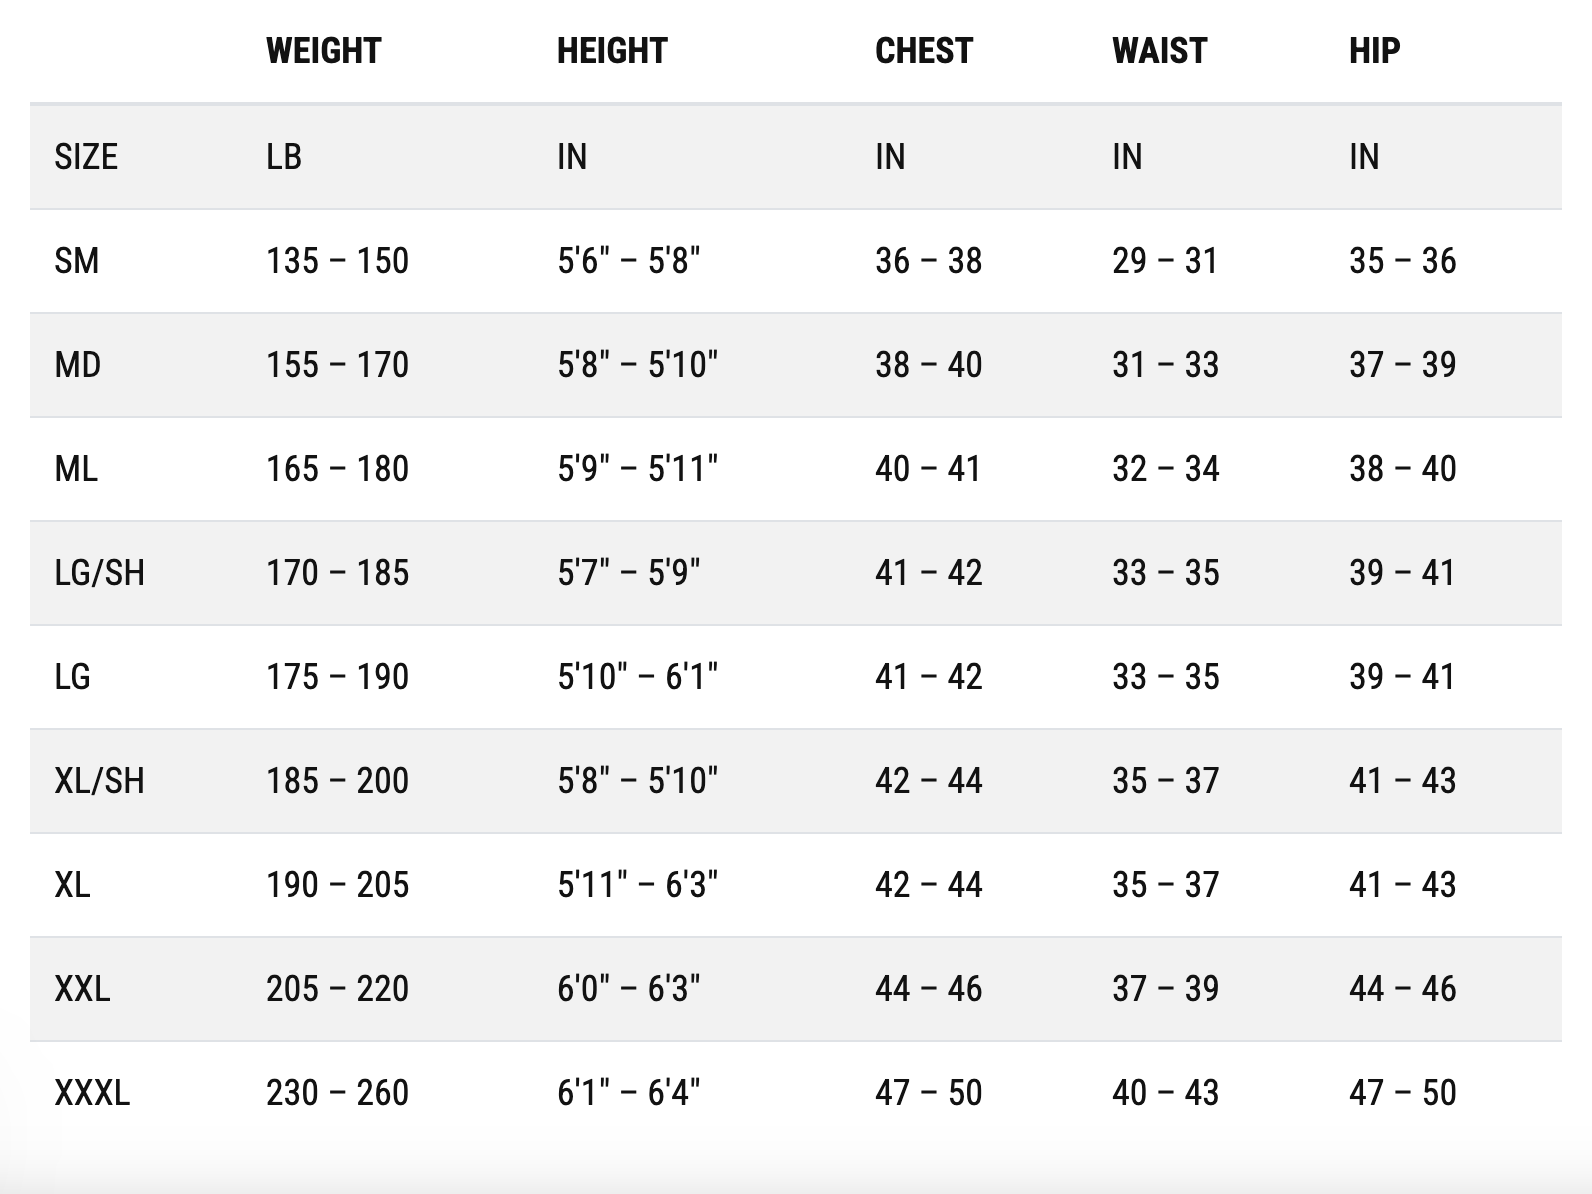Click the WEIGHT column header
Screen dimensions: 1592x1194
pyautogui.click(x=323, y=51)
